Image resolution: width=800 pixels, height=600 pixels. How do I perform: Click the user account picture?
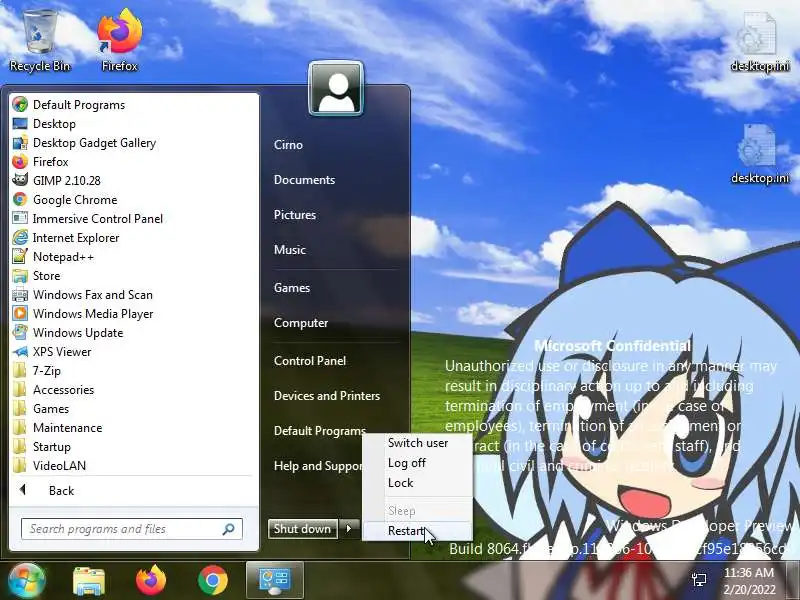336,89
